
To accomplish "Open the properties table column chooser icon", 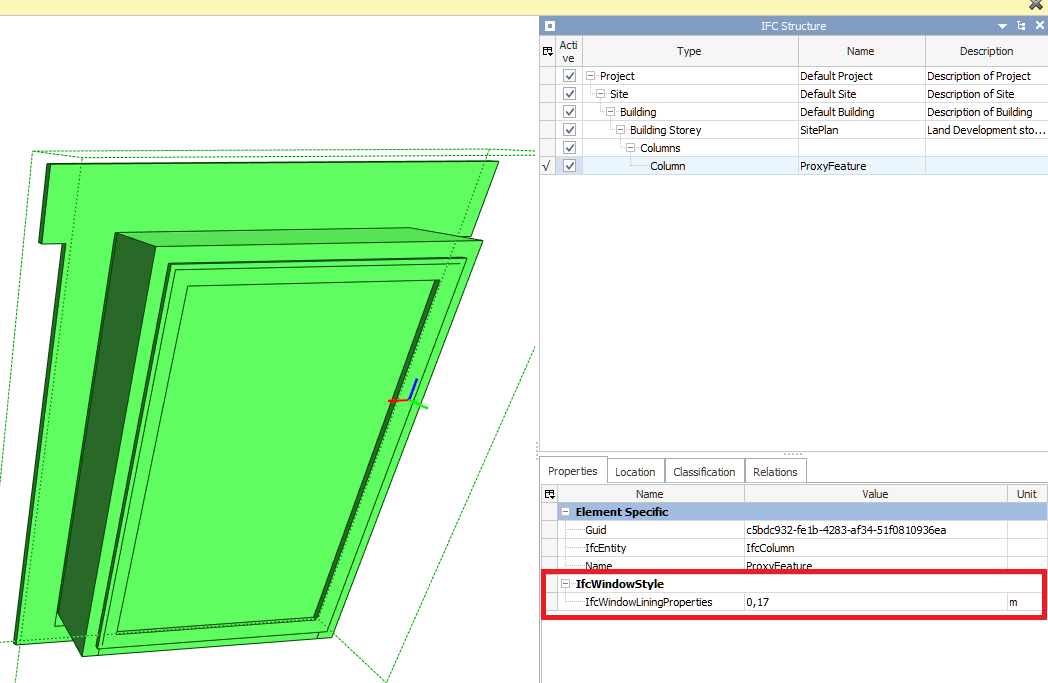I will (x=549, y=494).
